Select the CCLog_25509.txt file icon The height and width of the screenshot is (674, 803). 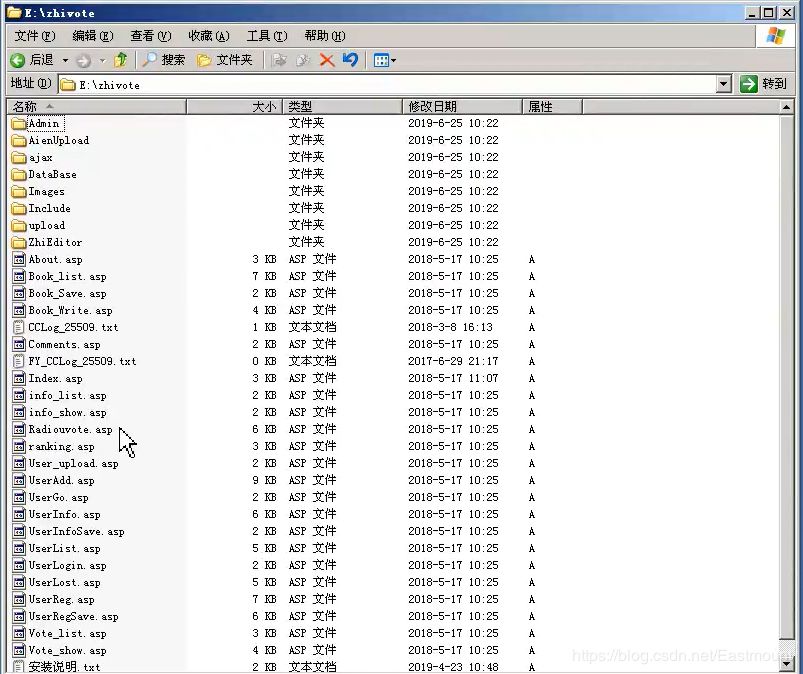tap(19, 327)
